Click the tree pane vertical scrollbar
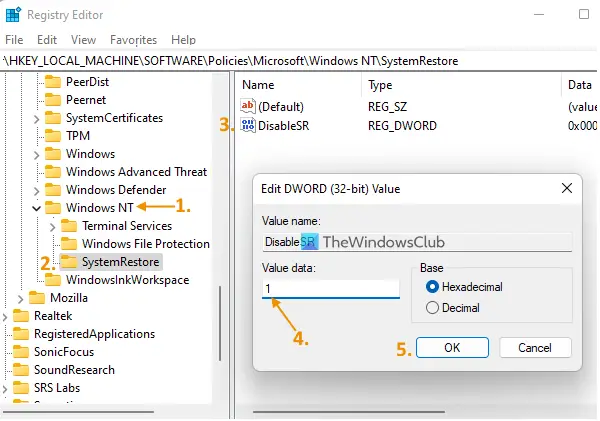The width and height of the screenshot is (600, 421). point(220,323)
